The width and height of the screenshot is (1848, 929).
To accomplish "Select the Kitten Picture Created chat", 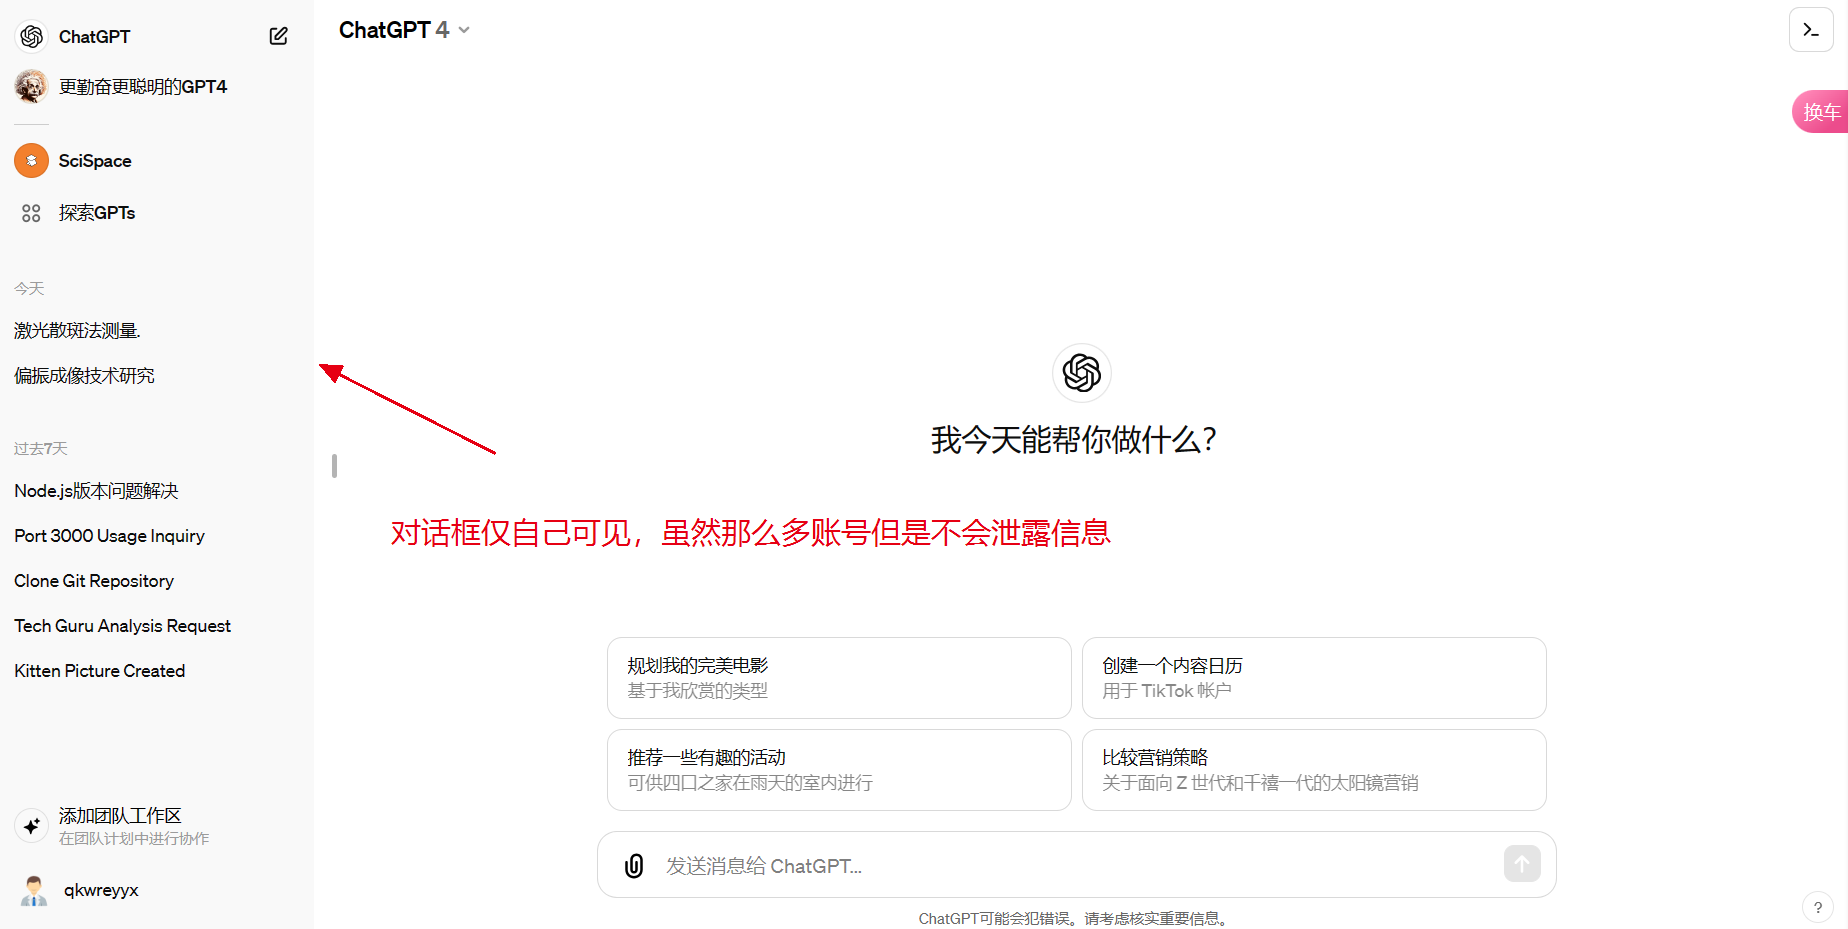I will click(x=100, y=671).
